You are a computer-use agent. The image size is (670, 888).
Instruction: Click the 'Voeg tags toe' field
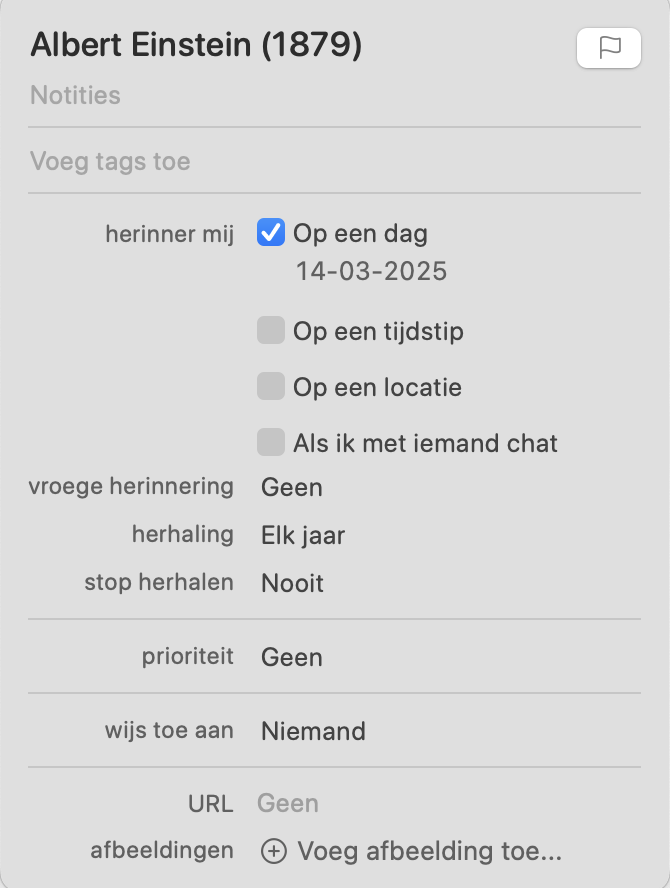[x=110, y=161]
